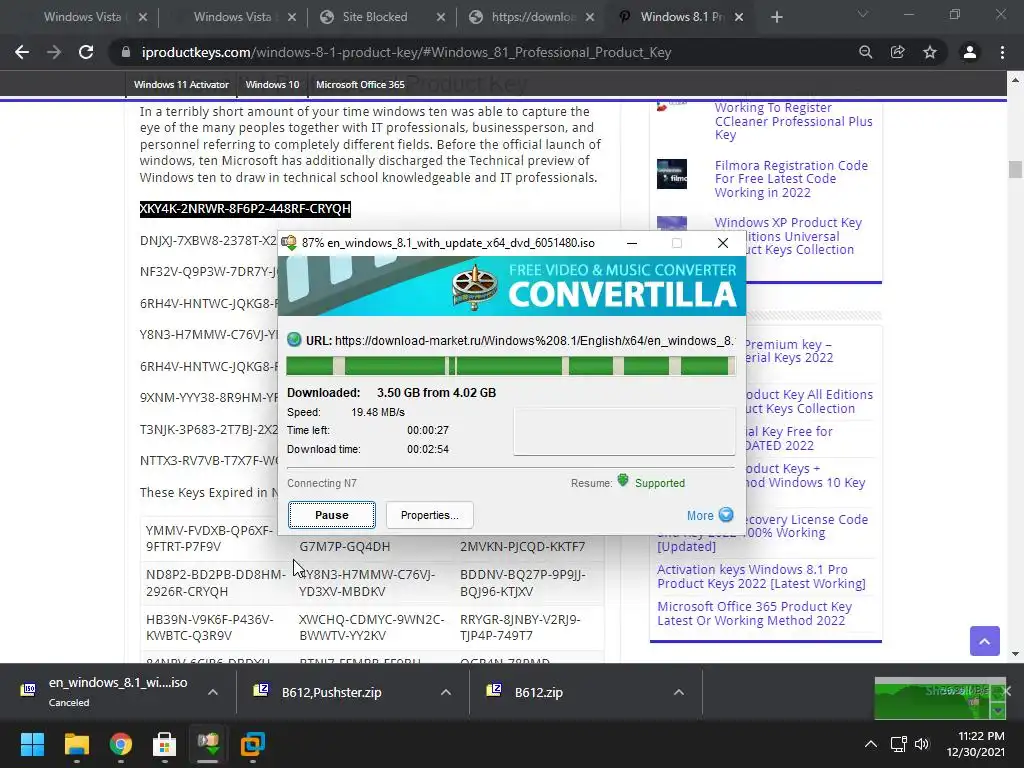
Task: Pause the ISO download
Action: click(332, 515)
